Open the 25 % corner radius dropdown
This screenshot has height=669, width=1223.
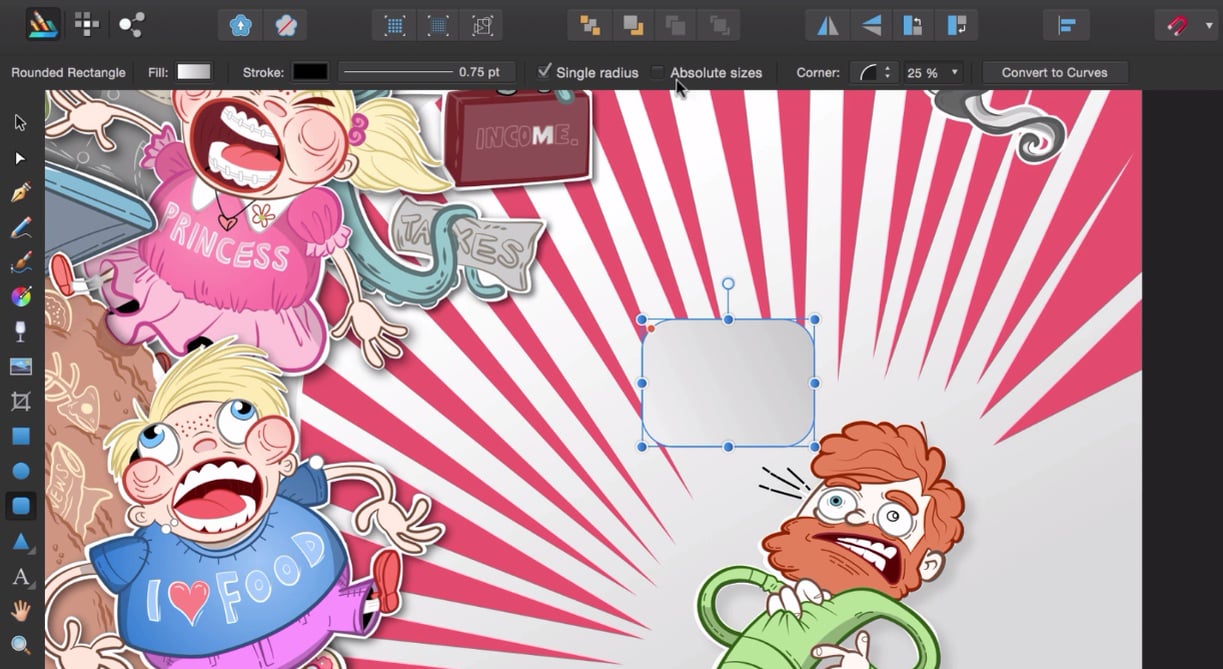coord(934,72)
